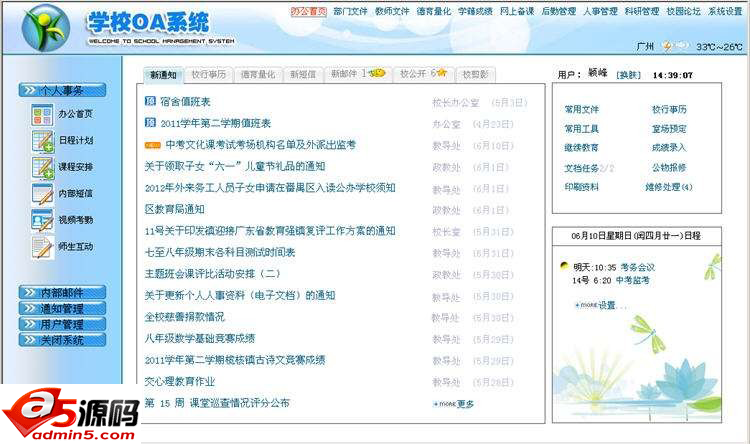Click the 关闭系统 sidebar button
This screenshot has width=750, height=444.
pyautogui.click(x=62, y=340)
